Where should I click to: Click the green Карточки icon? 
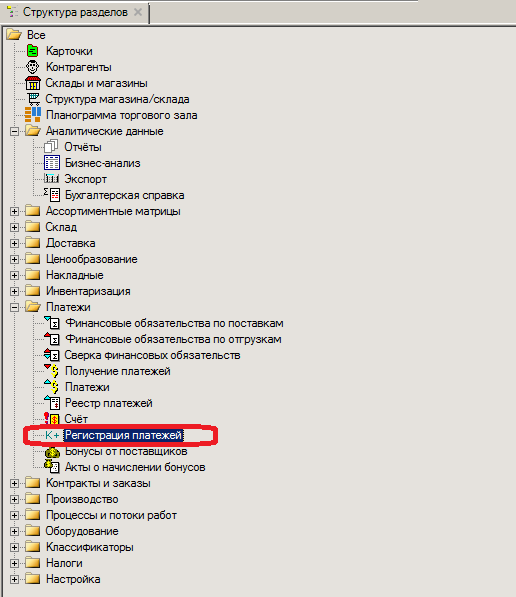(33, 51)
